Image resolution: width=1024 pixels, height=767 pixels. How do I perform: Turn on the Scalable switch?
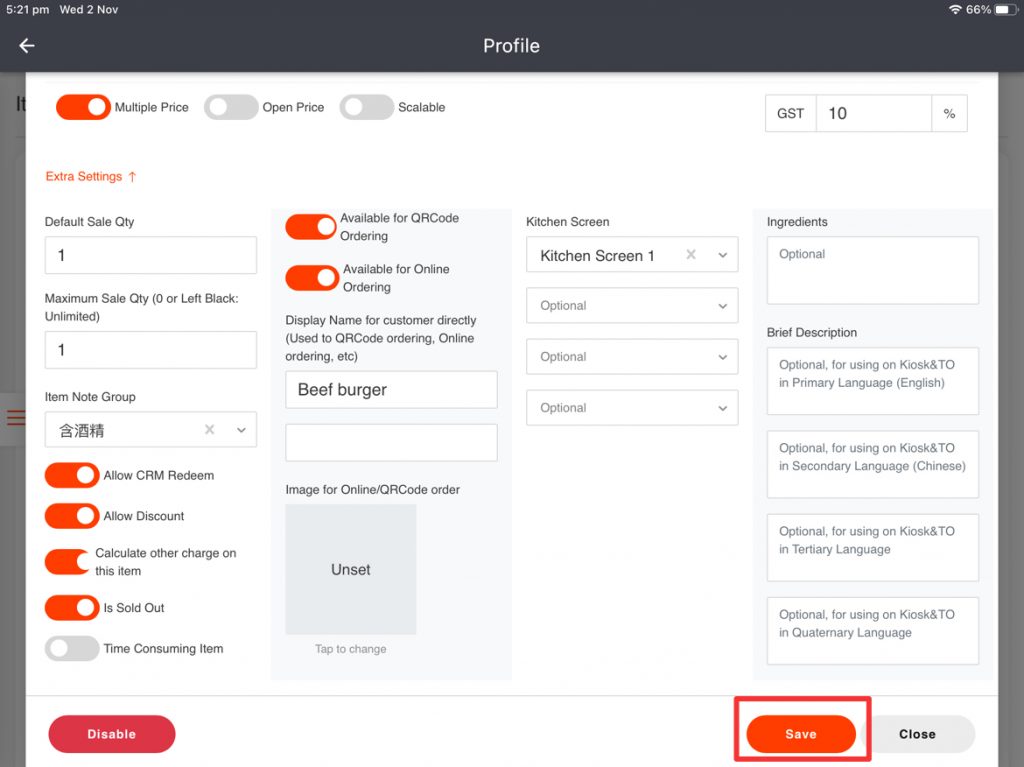(367, 107)
